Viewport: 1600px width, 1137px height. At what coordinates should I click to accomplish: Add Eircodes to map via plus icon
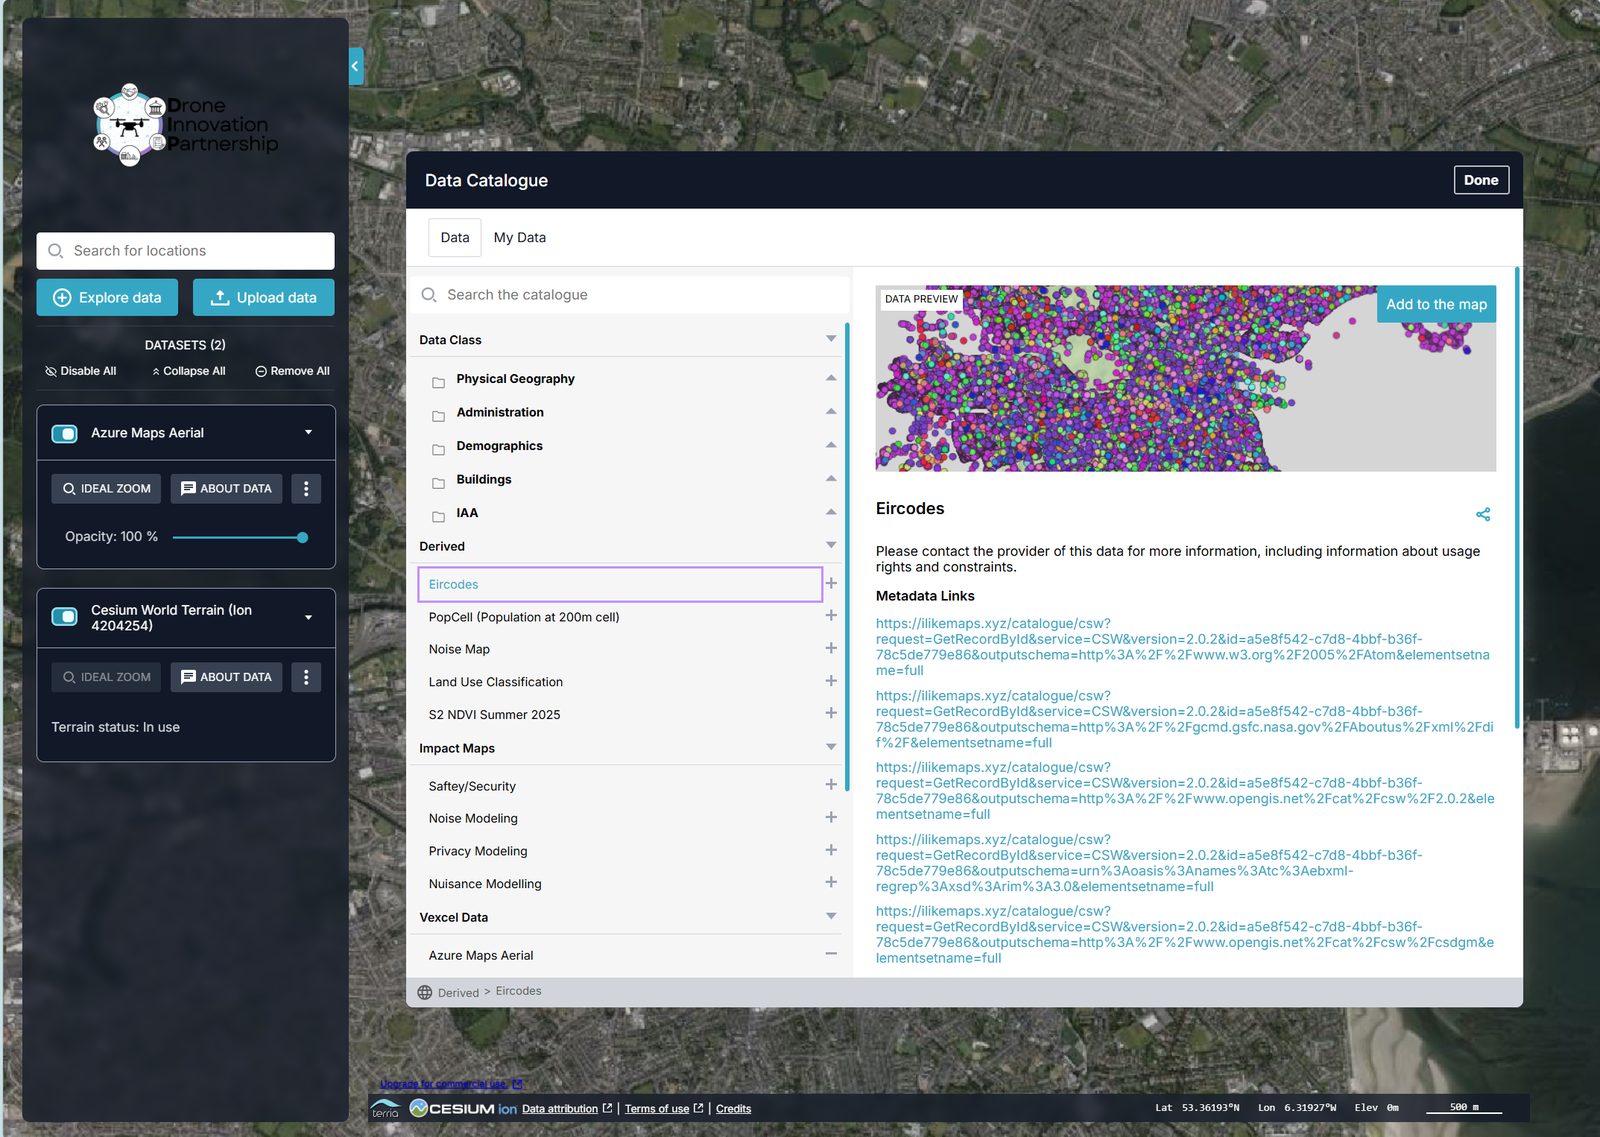click(831, 583)
